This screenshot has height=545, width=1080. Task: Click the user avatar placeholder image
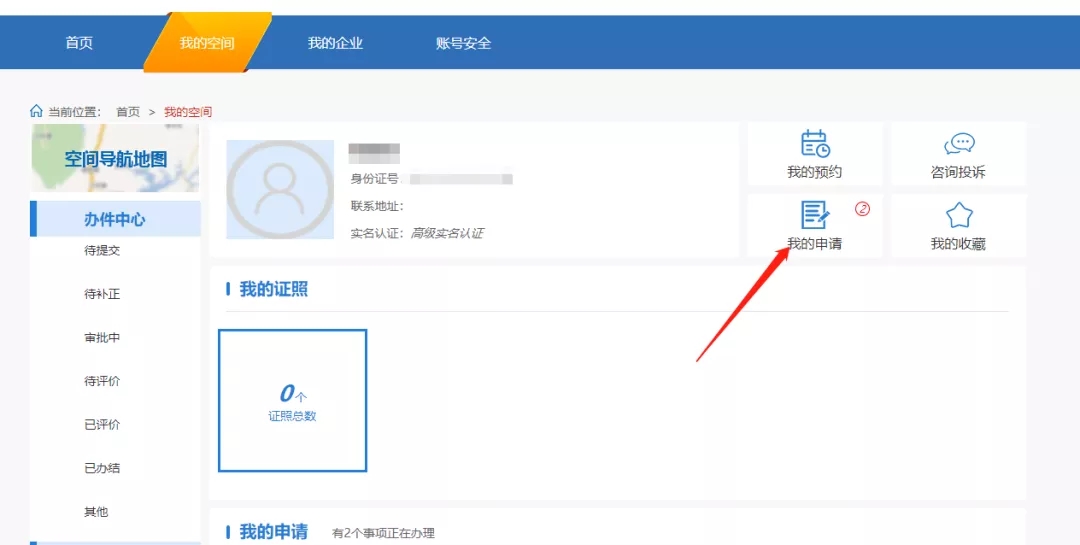click(x=280, y=189)
